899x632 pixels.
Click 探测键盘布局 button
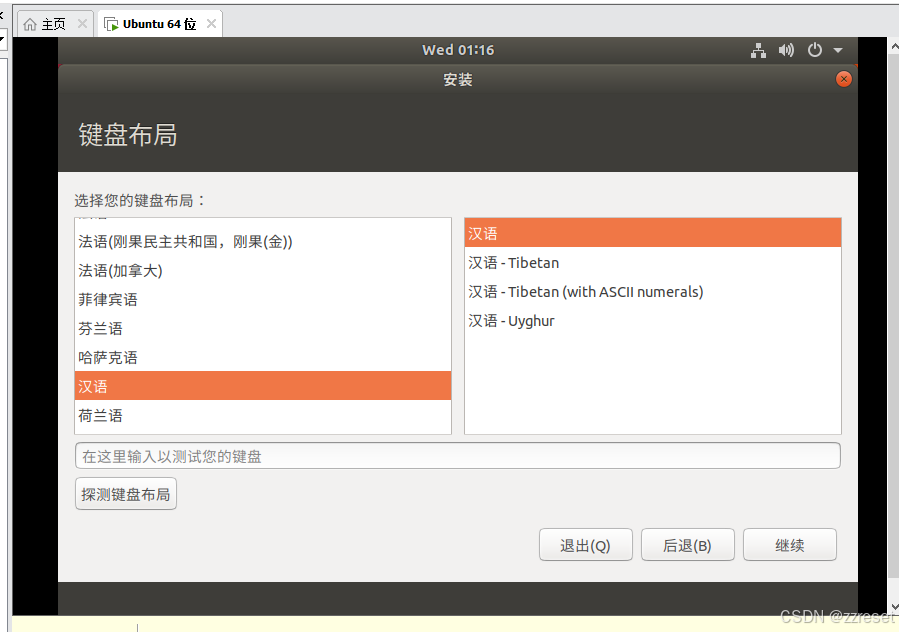tap(126, 494)
